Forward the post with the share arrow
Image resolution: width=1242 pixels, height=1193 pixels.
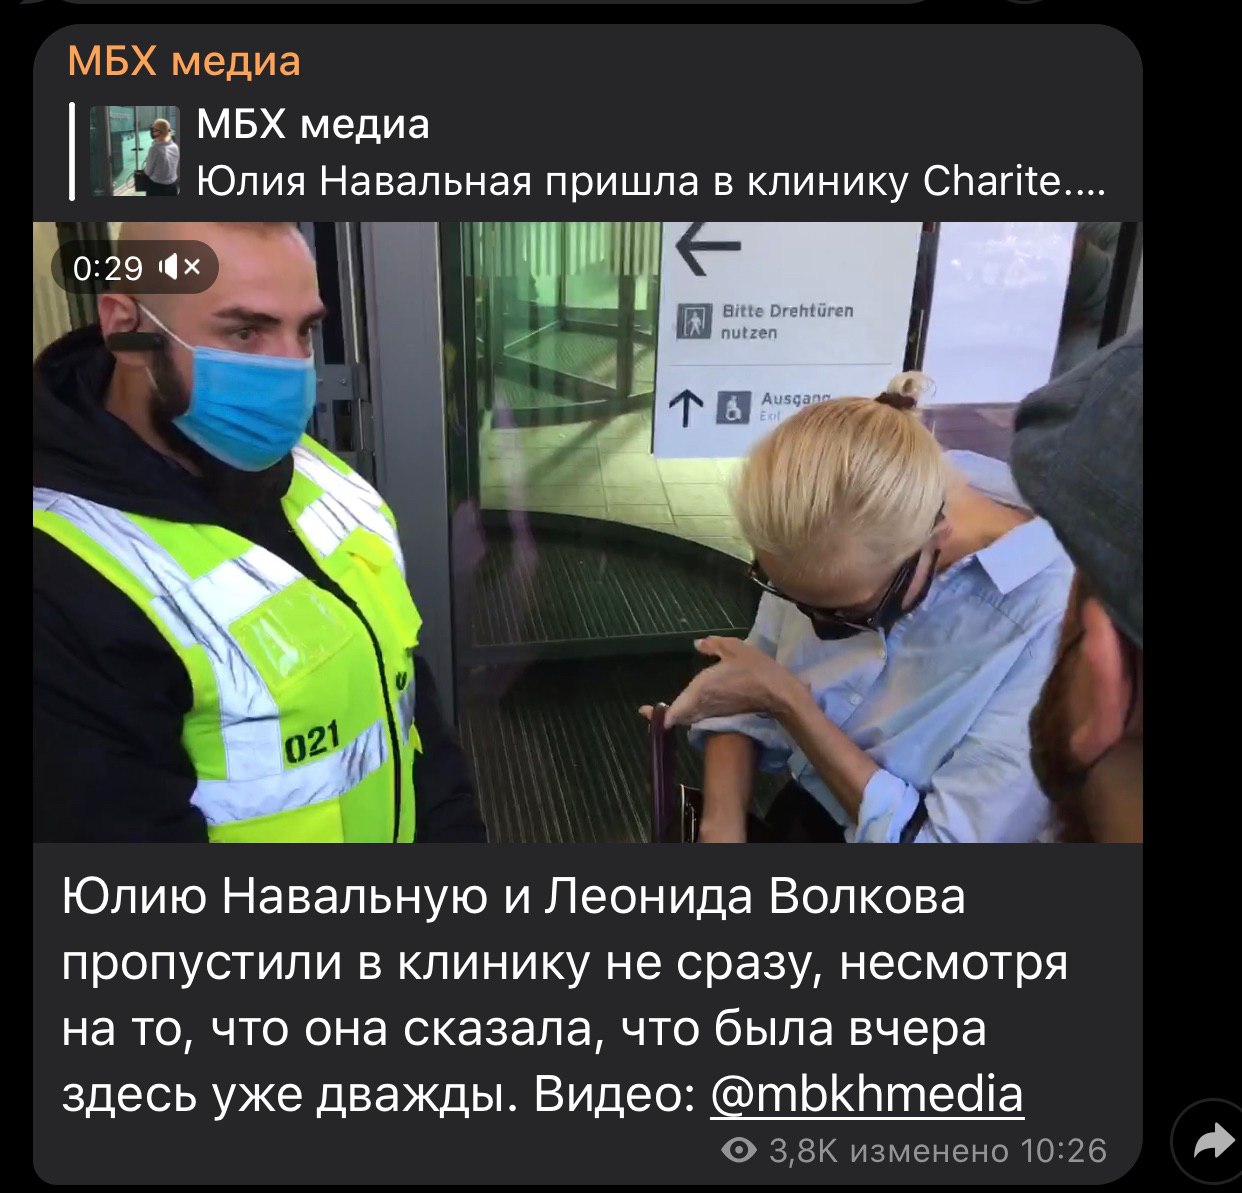pyautogui.click(x=1212, y=1142)
